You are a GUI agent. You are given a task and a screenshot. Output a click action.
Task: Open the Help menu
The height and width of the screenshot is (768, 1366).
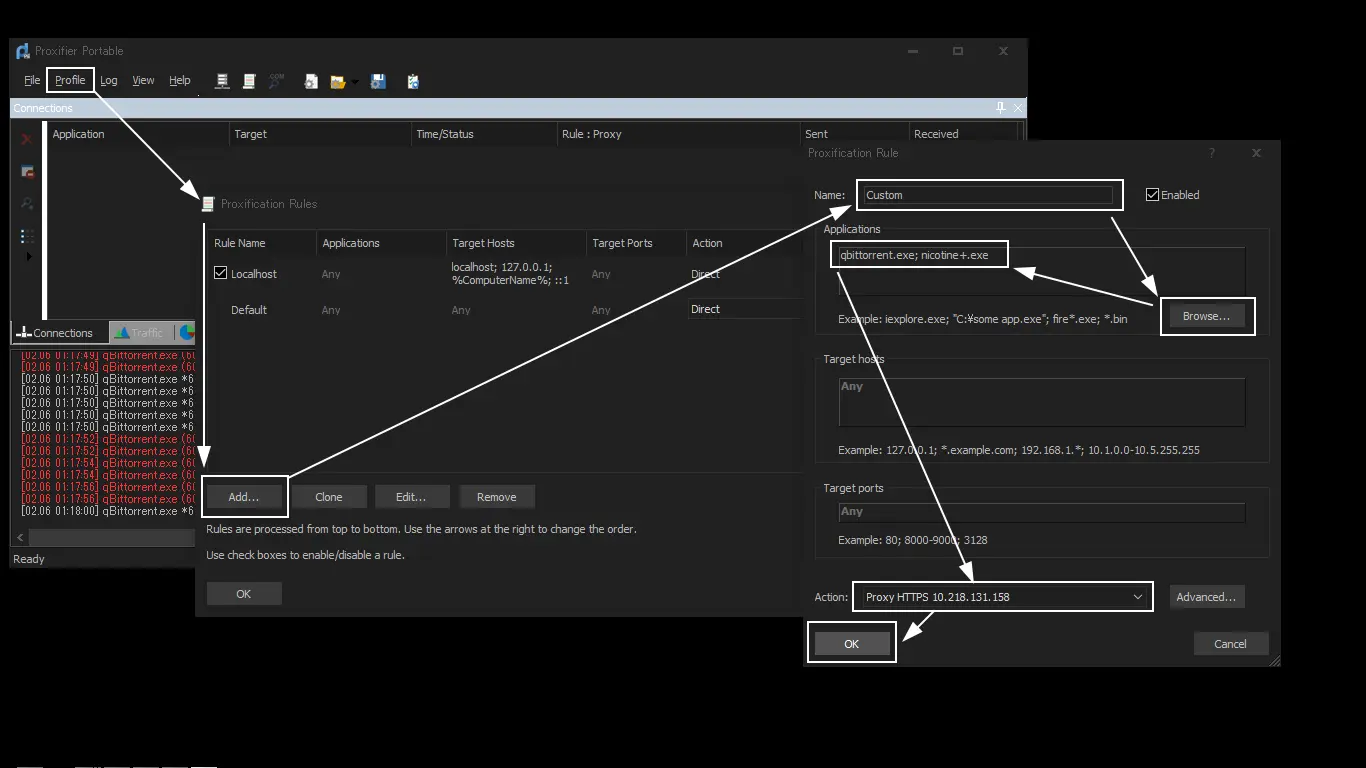(180, 80)
